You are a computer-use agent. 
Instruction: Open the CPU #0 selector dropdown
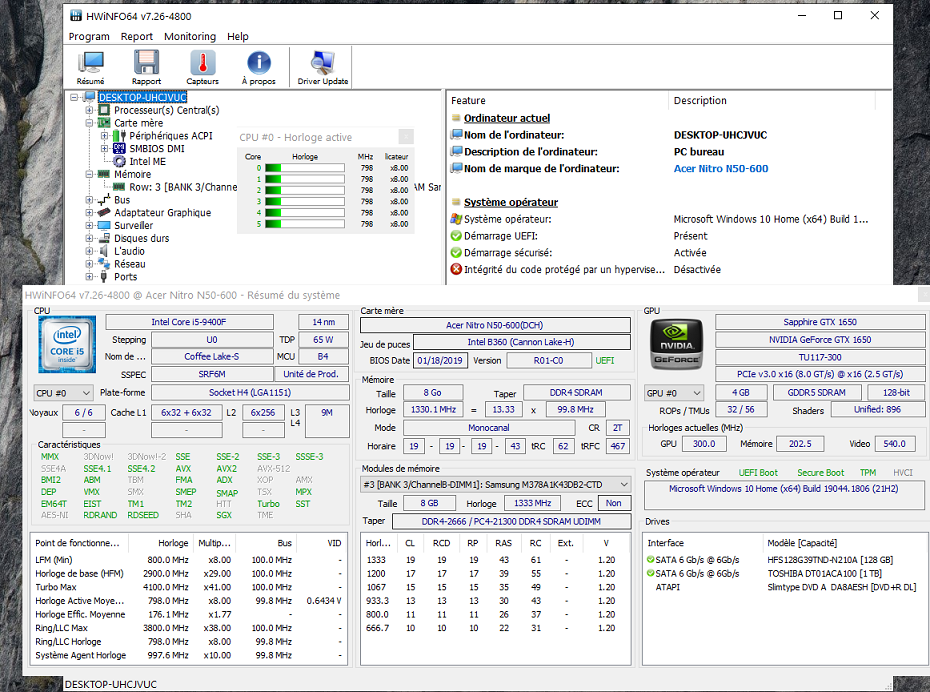(63, 393)
